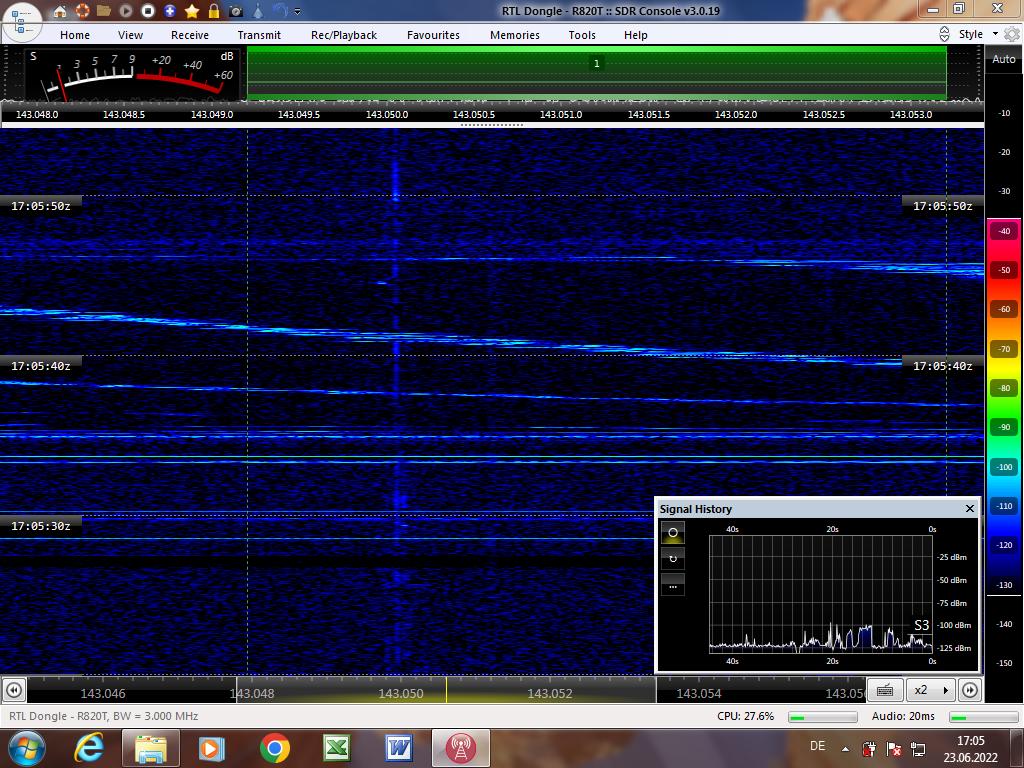This screenshot has height=768, width=1024.
Task: Click the camera screenshot icon
Action: pyautogui.click(x=236, y=11)
